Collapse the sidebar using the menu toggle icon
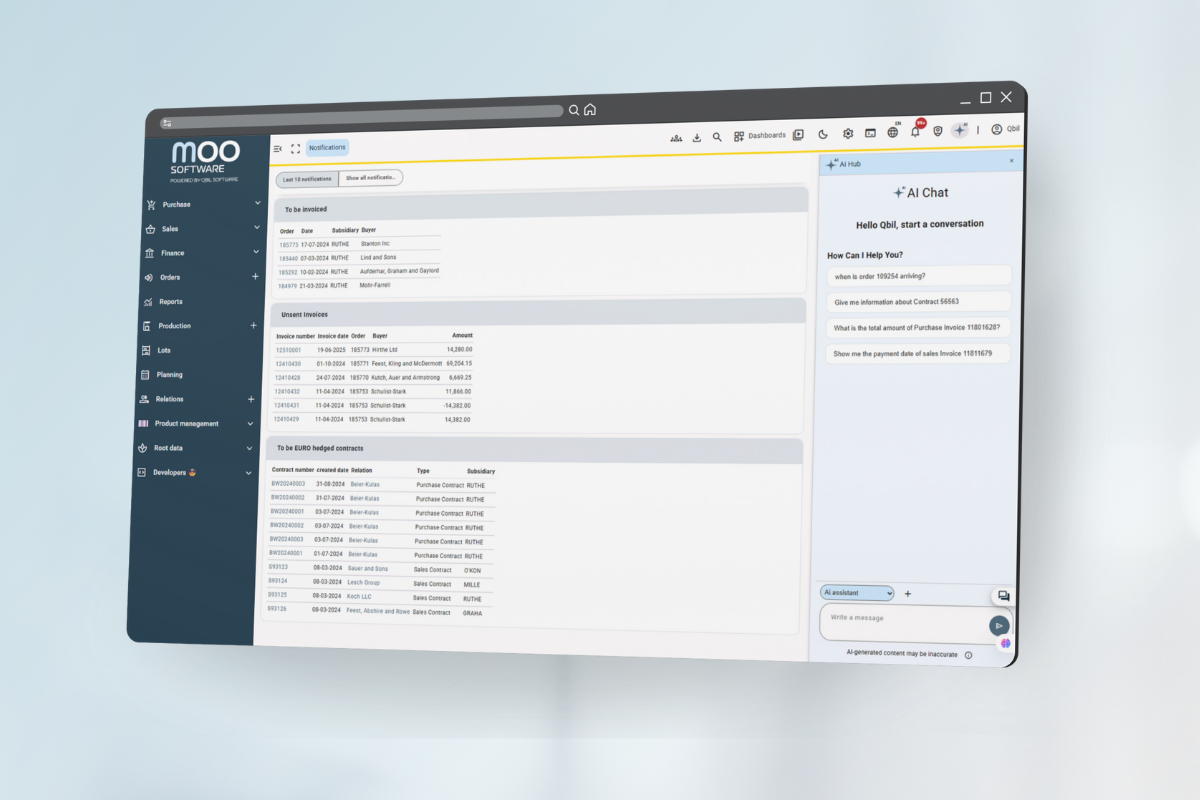Image resolution: width=1200 pixels, height=800 pixels. point(277,149)
